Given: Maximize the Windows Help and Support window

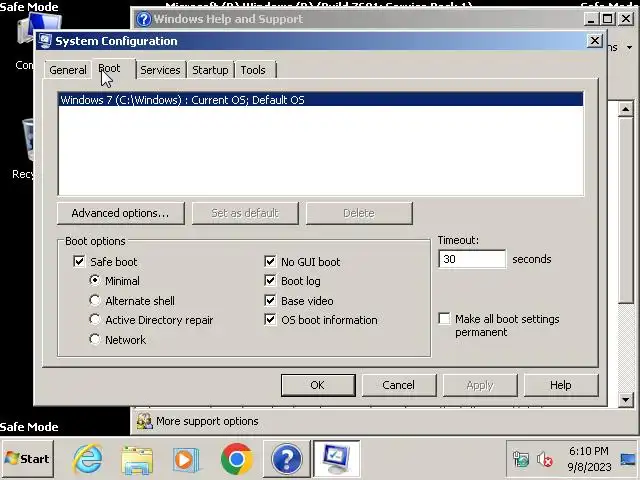Looking at the screenshot, I should [608, 18].
